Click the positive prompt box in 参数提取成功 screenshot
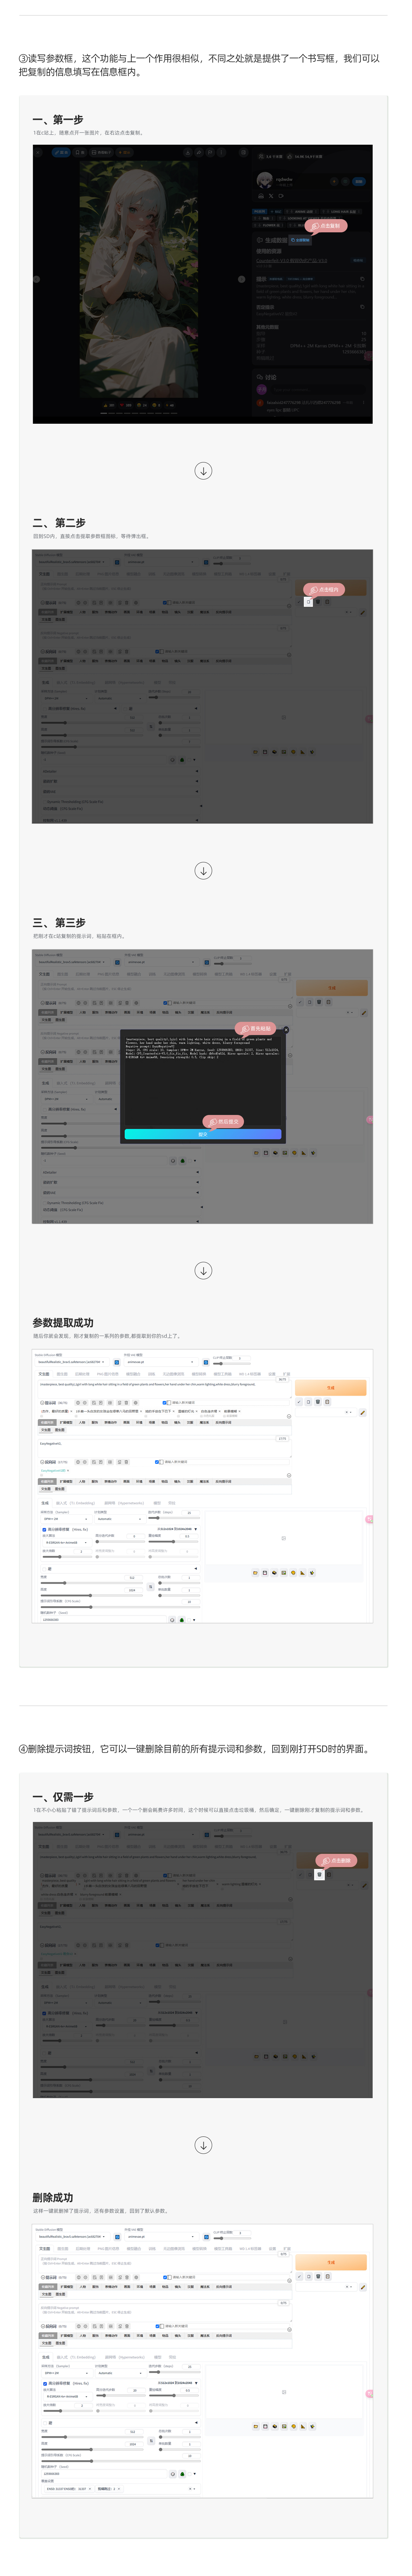This screenshot has width=412, height=2576. tap(165, 1389)
